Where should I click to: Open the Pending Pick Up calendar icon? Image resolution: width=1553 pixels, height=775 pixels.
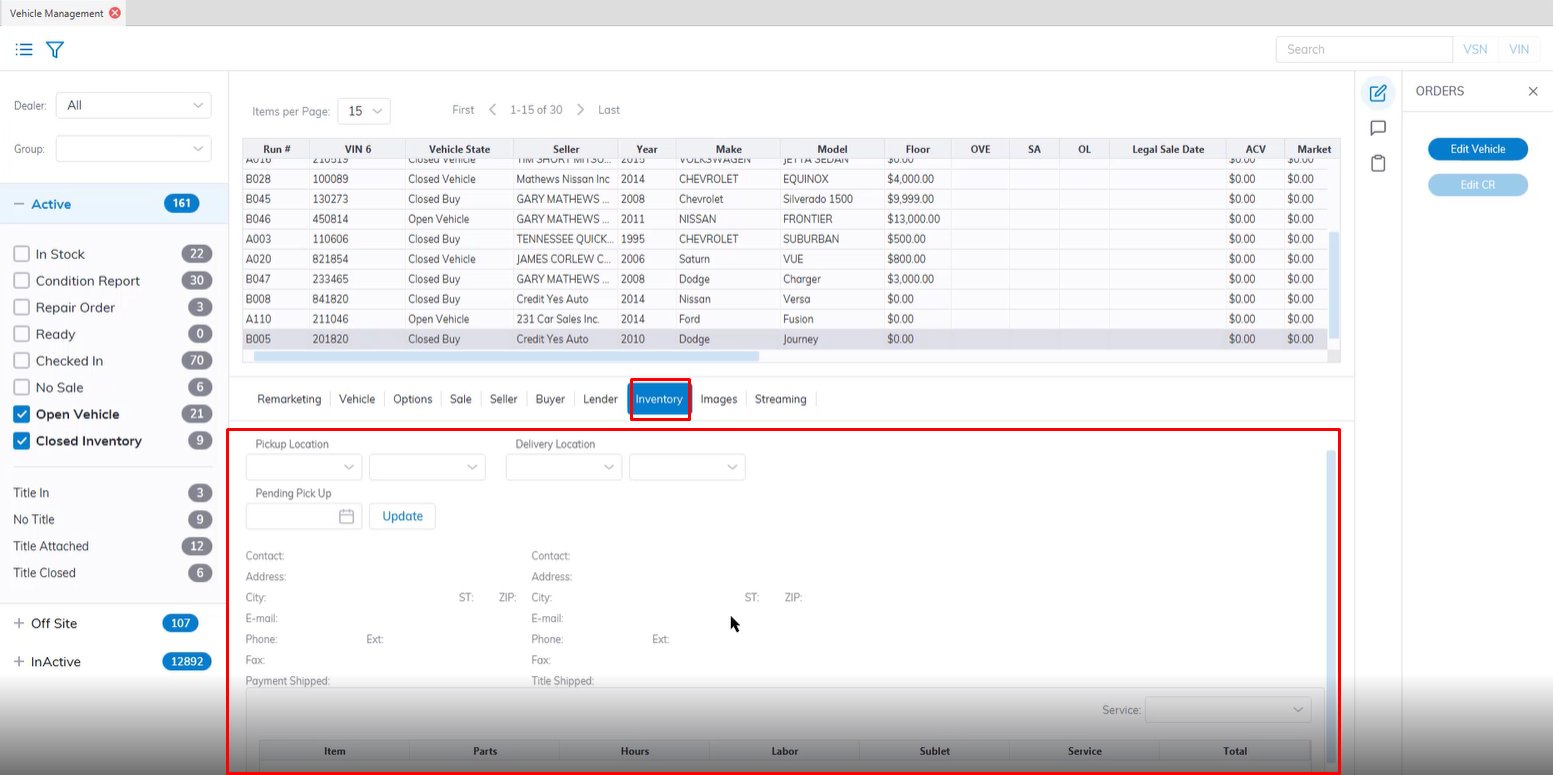click(346, 516)
